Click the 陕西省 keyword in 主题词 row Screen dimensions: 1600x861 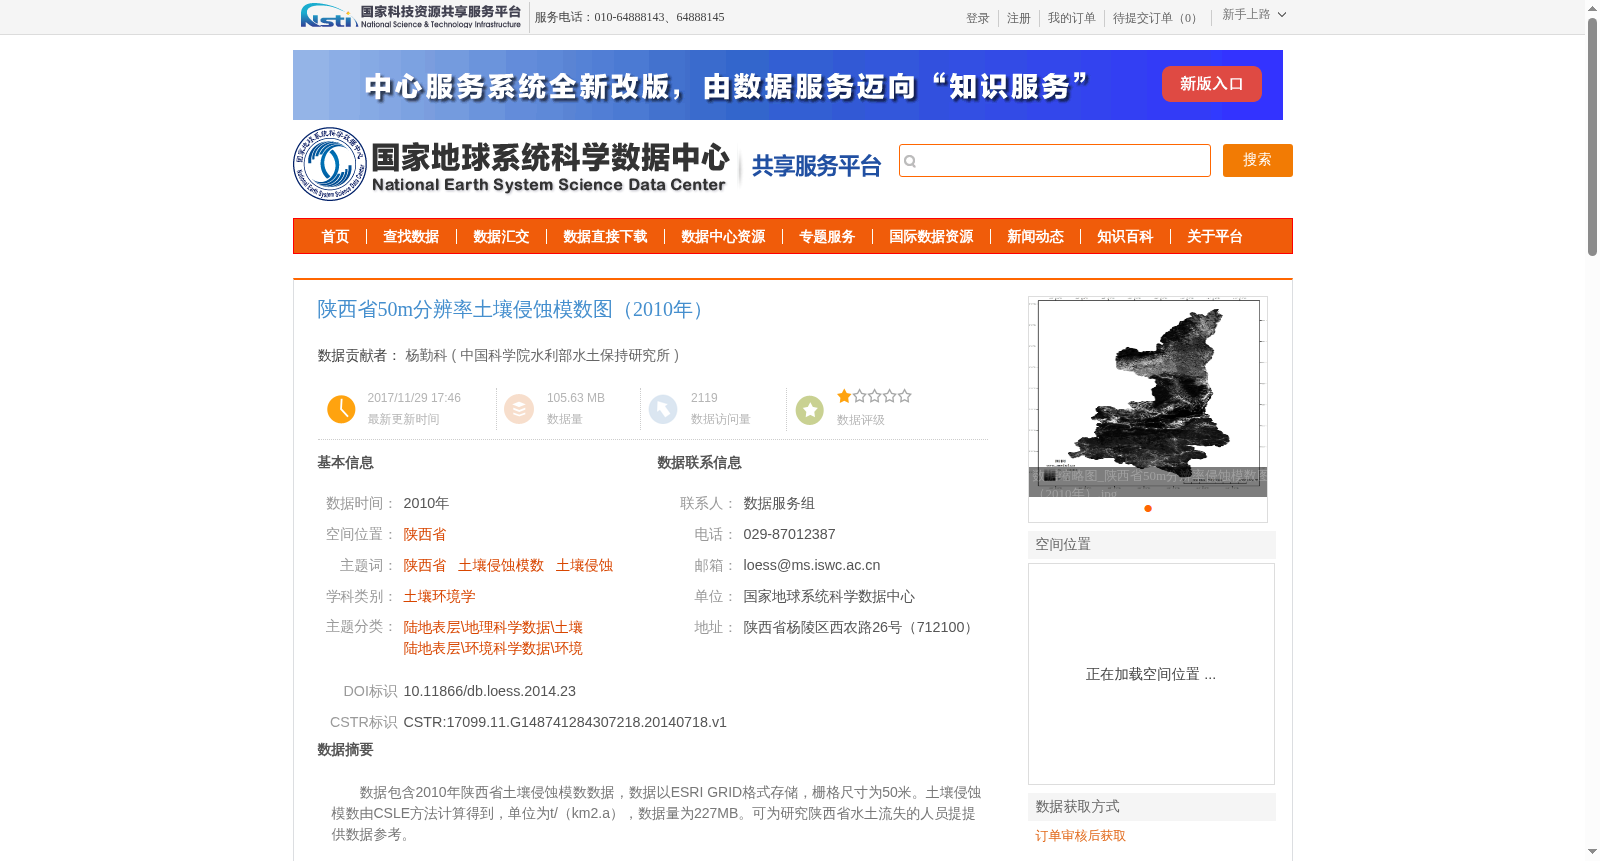(x=425, y=565)
